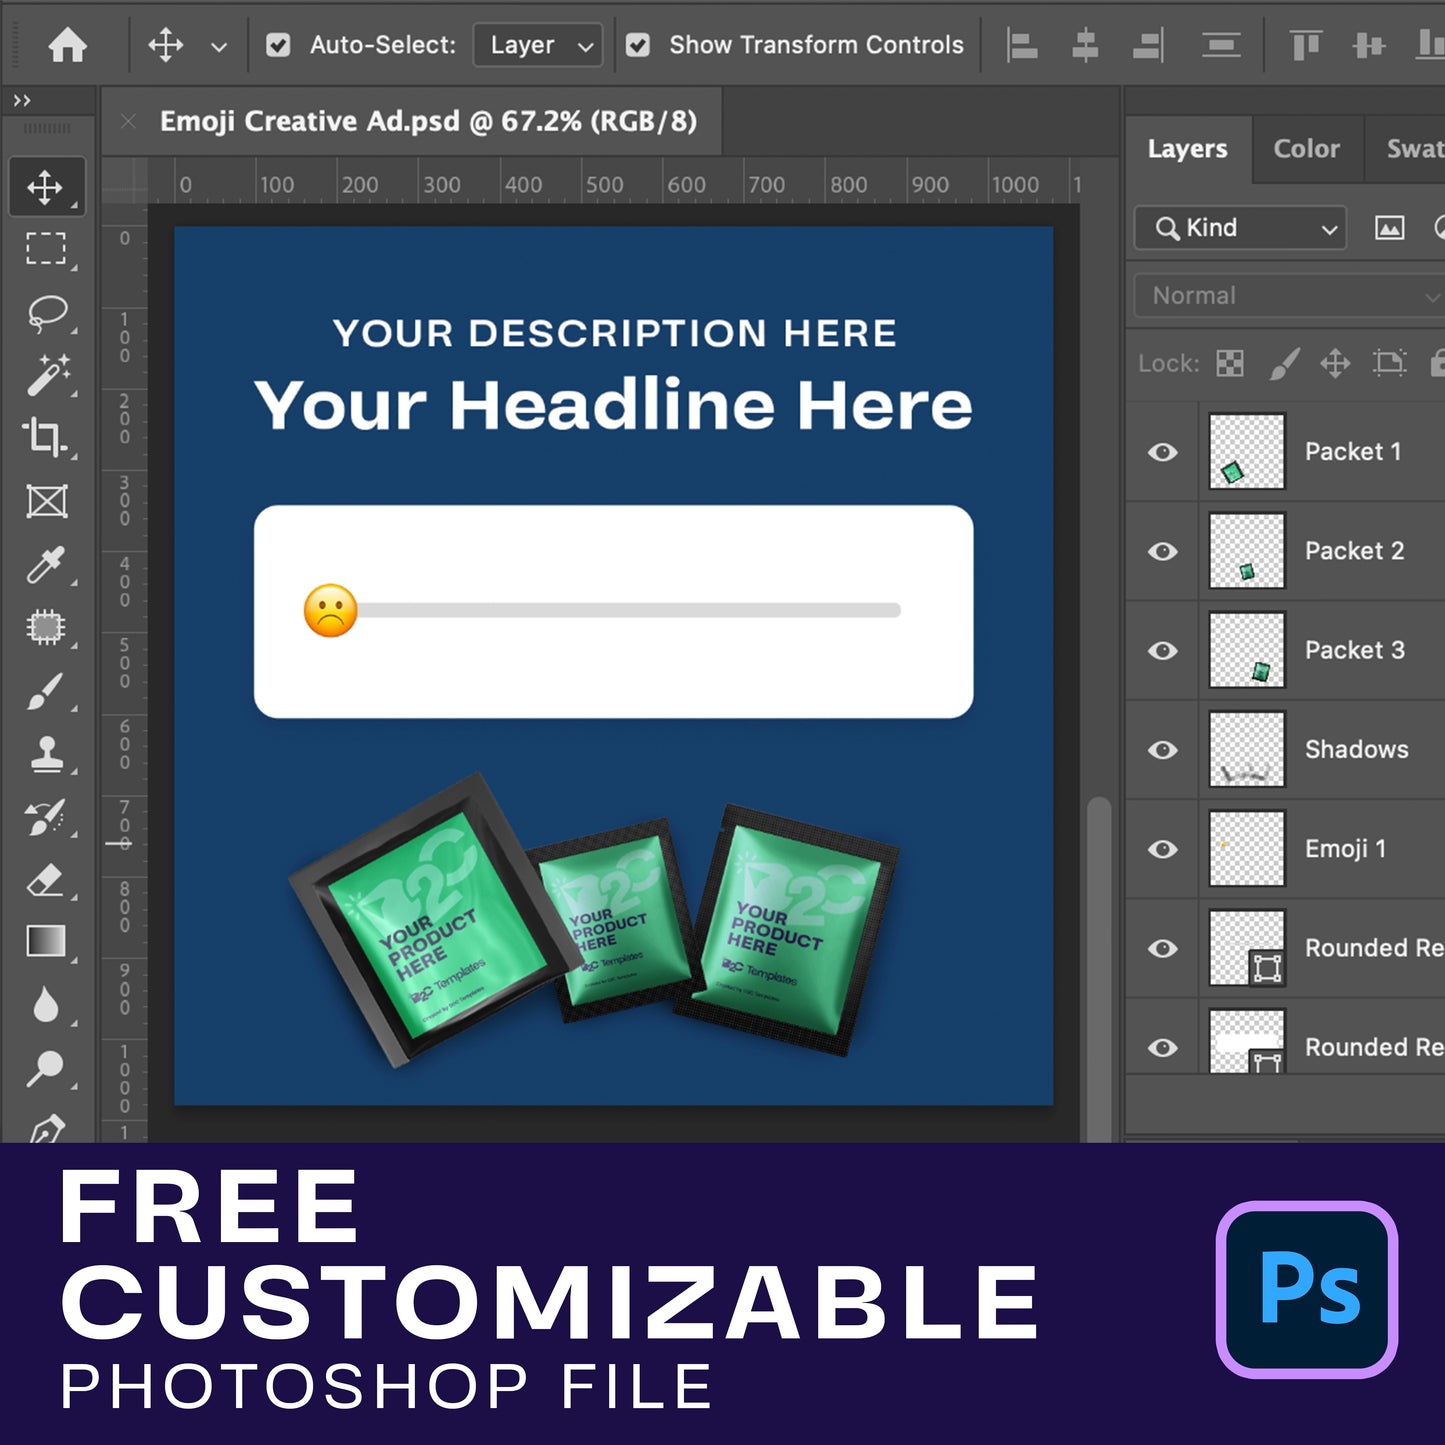Screen dimensions: 1445x1445
Task: Switch to the Color tab
Action: coord(1306,149)
